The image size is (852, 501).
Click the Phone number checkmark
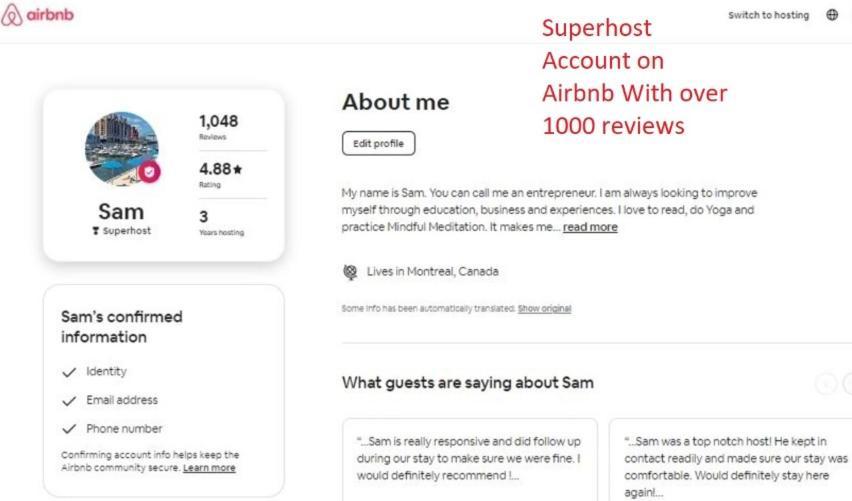pos(69,429)
